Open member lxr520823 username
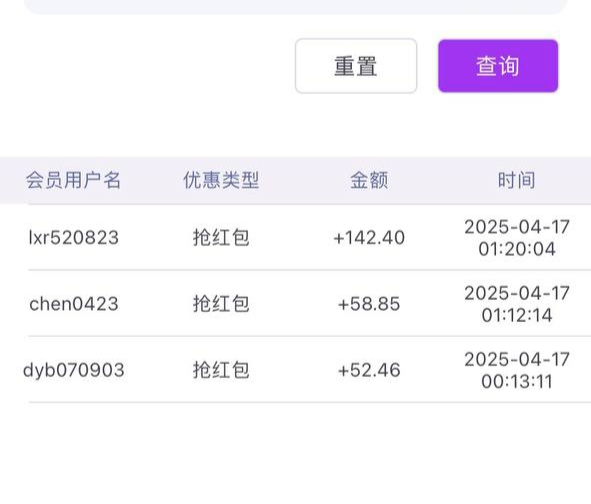The height and width of the screenshot is (504, 591). coord(74,237)
